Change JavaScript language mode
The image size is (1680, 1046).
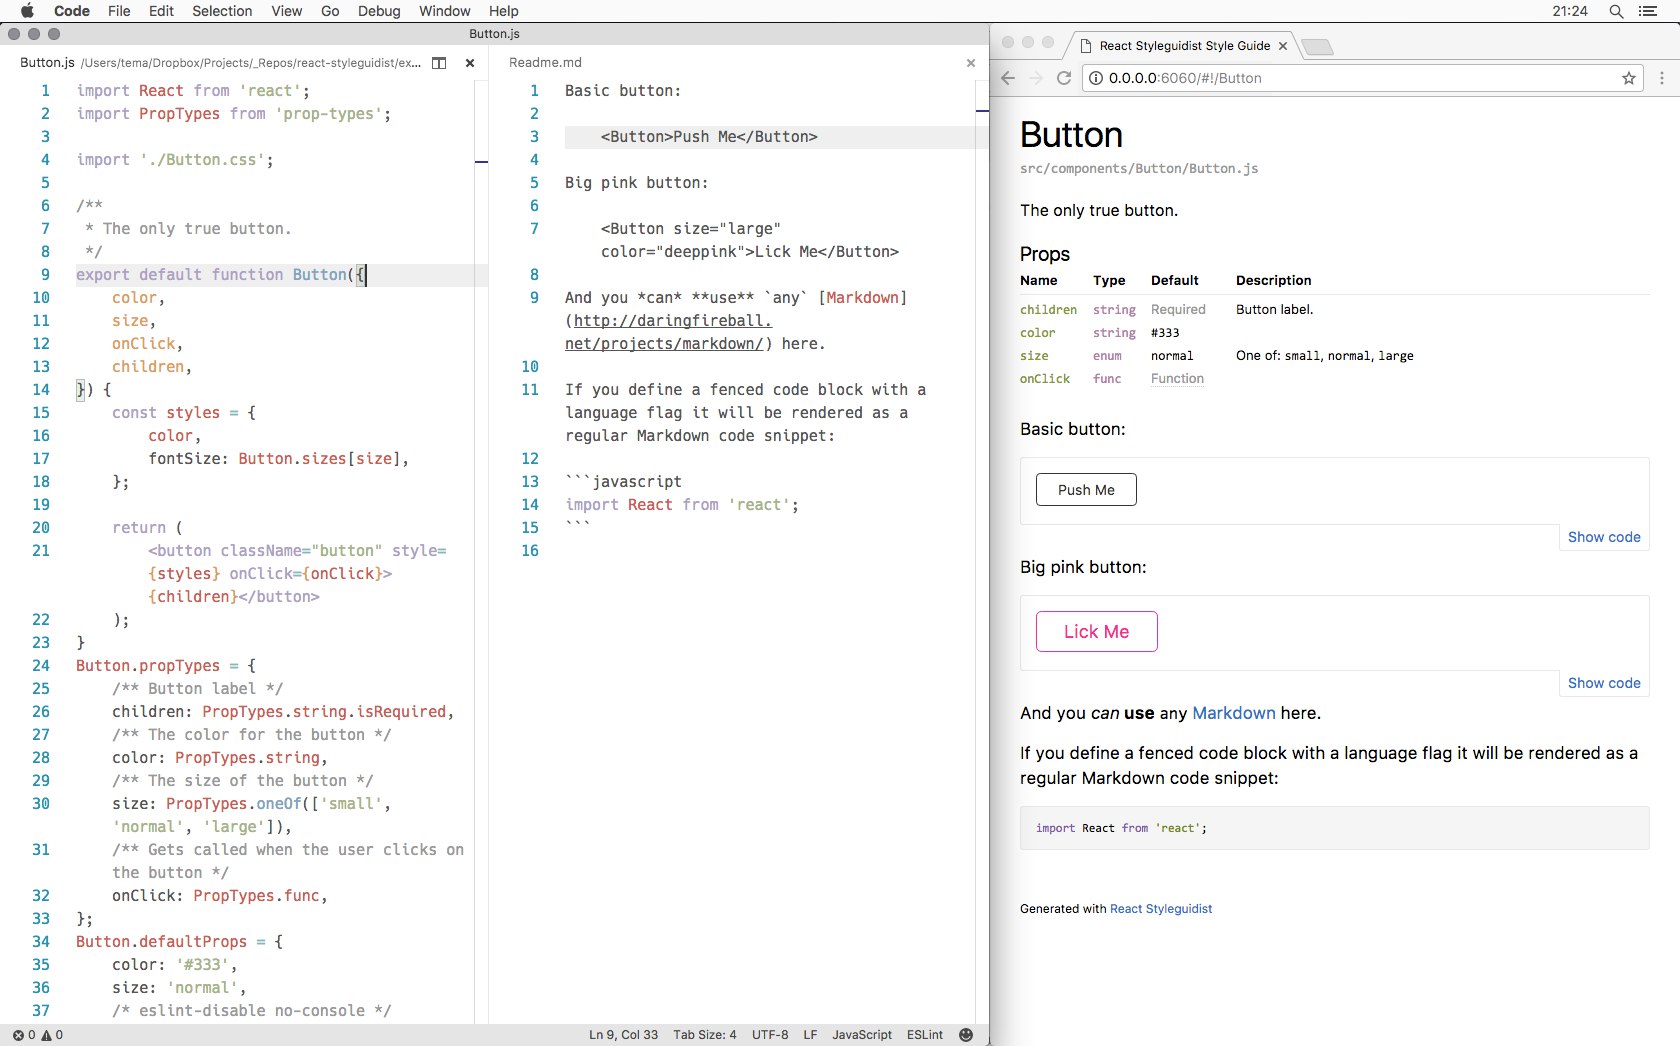click(x=862, y=1035)
